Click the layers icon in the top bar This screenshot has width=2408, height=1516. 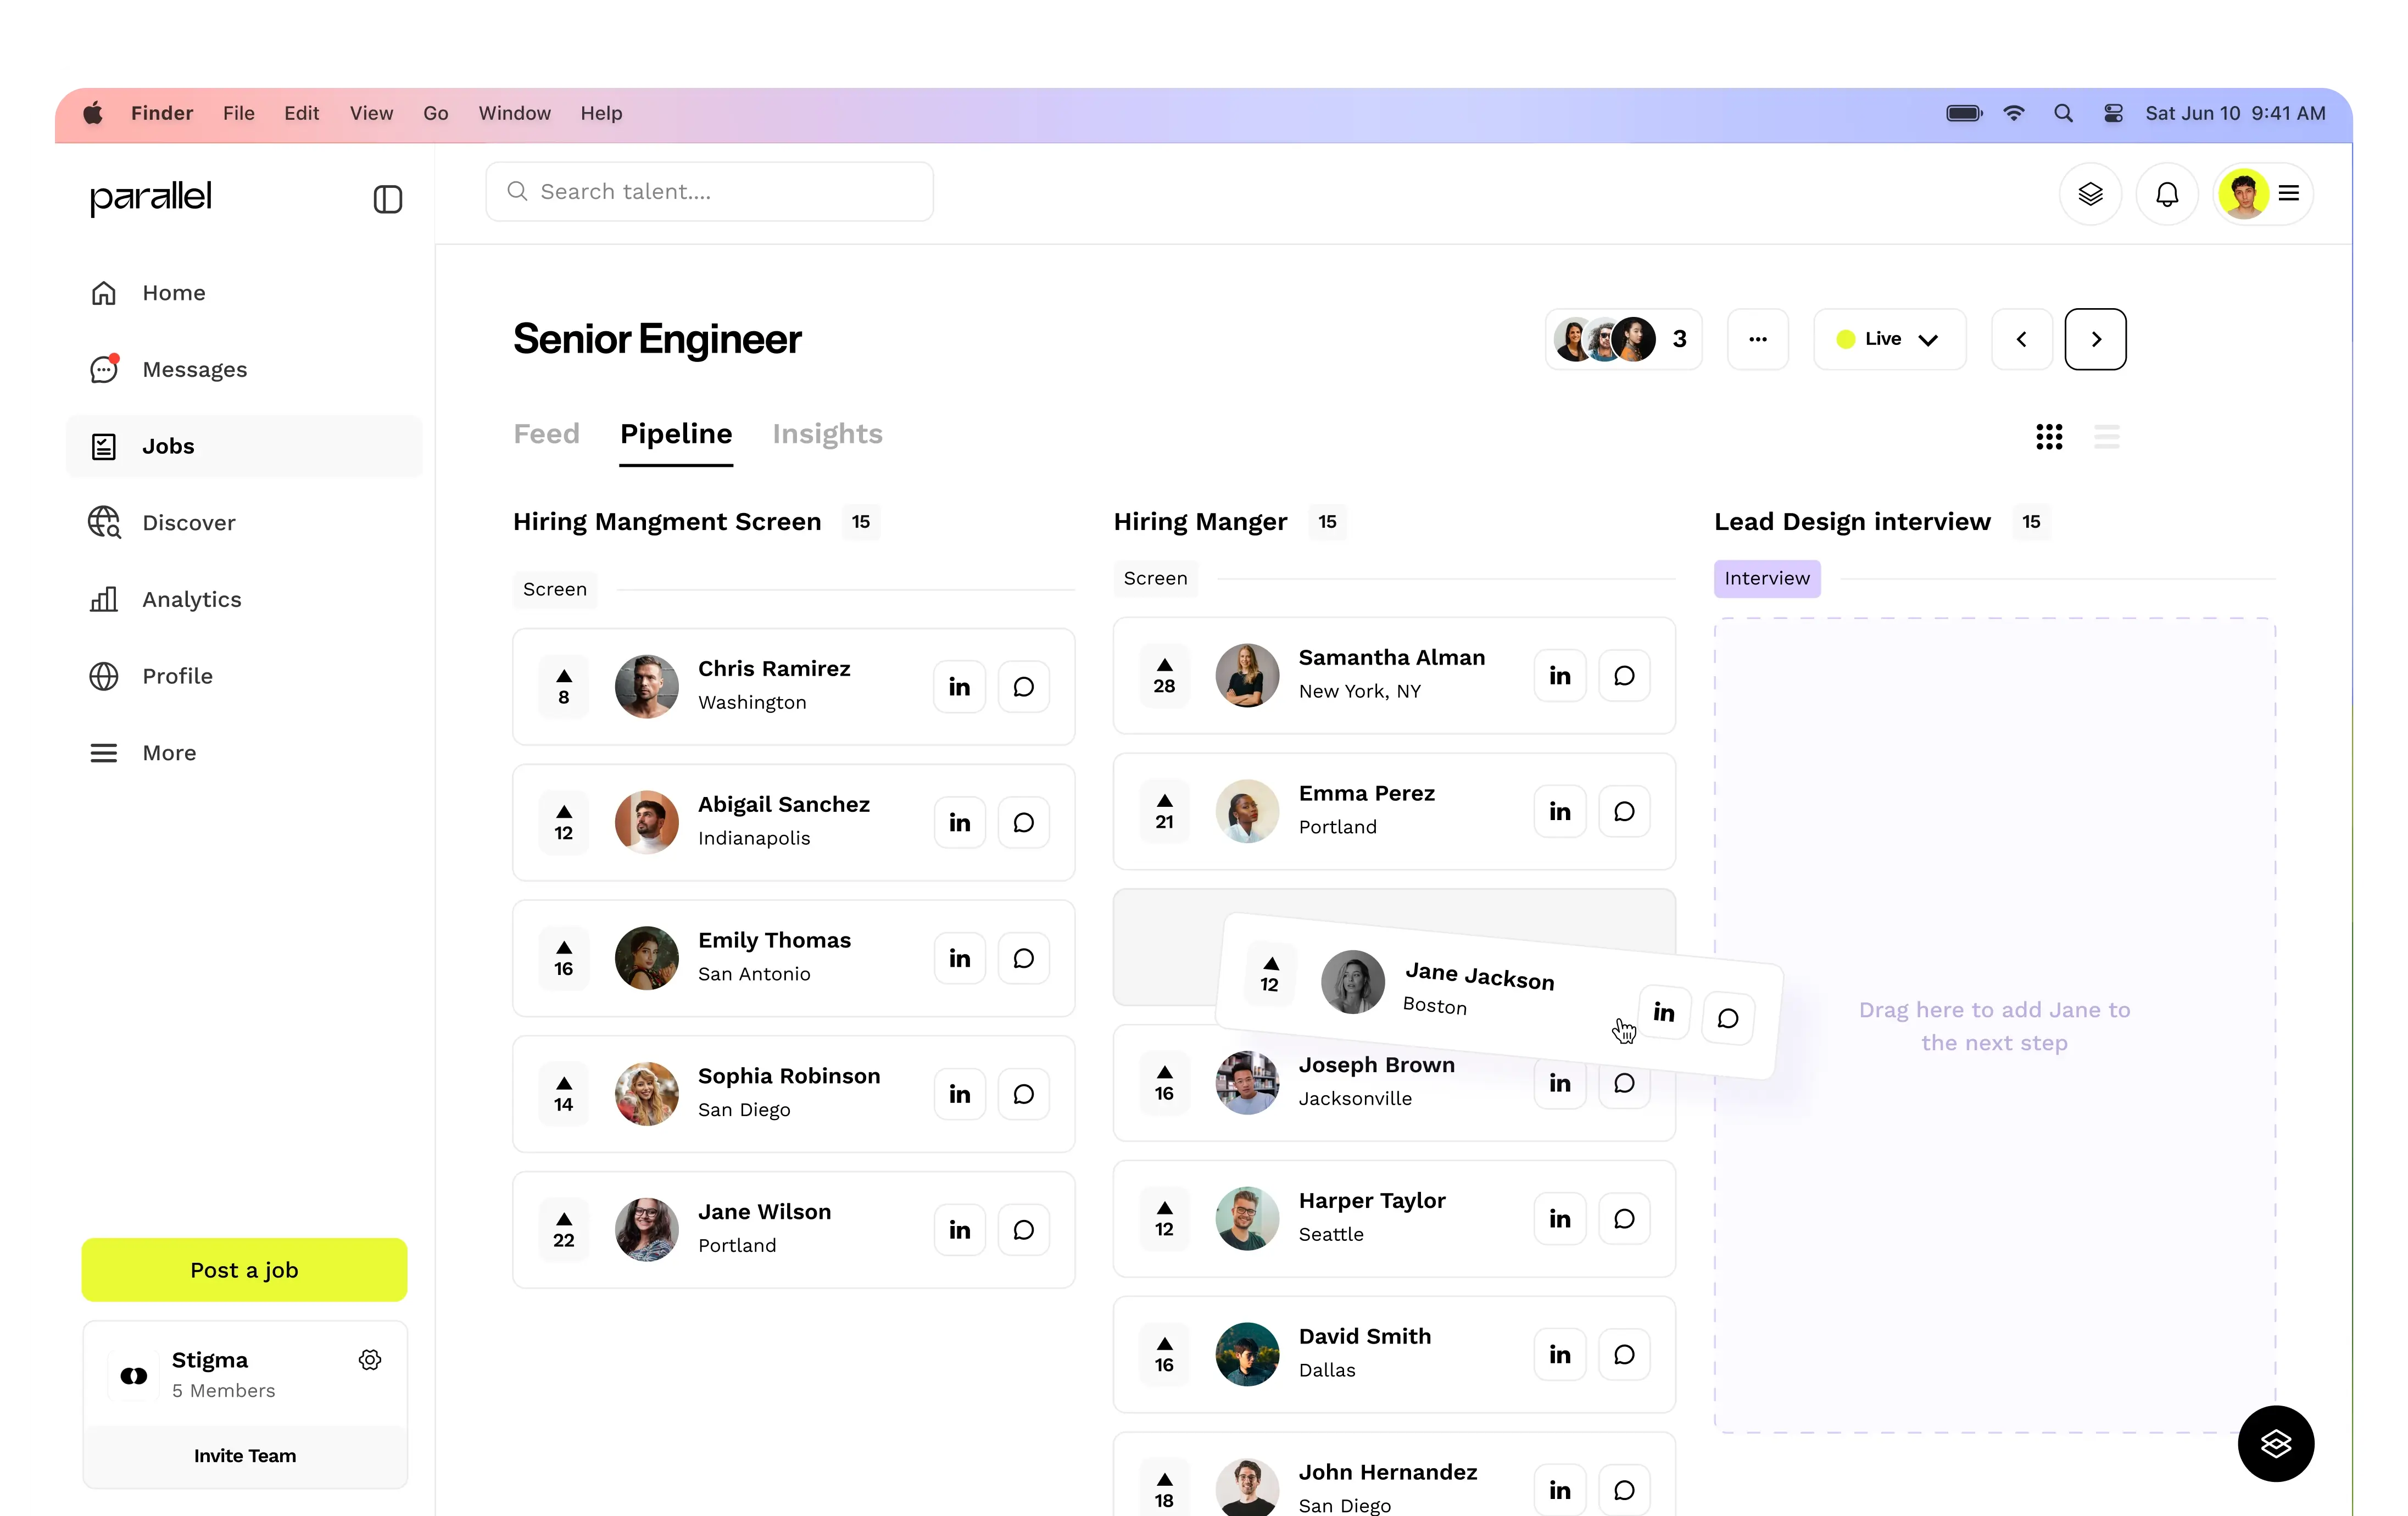[2090, 194]
